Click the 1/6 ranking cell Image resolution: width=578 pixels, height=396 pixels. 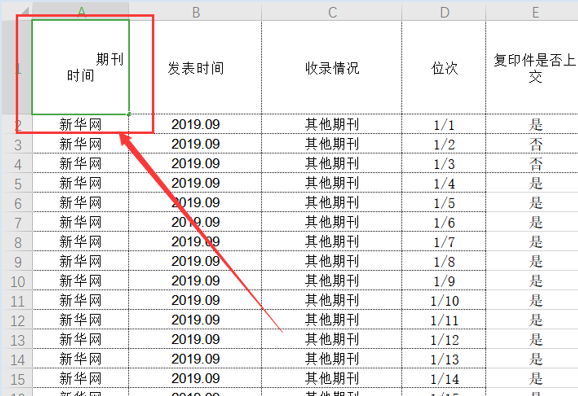(444, 222)
